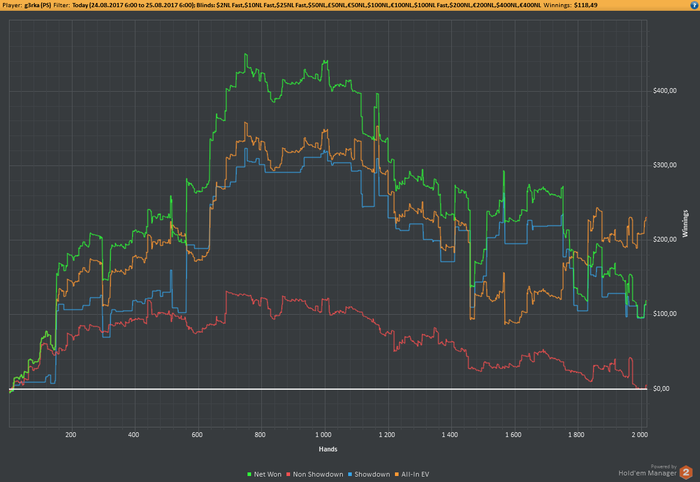Image resolution: width=700 pixels, height=482 pixels.
Task: Click the Hold'em Manager 2 hexagon logo
Action: [686, 472]
